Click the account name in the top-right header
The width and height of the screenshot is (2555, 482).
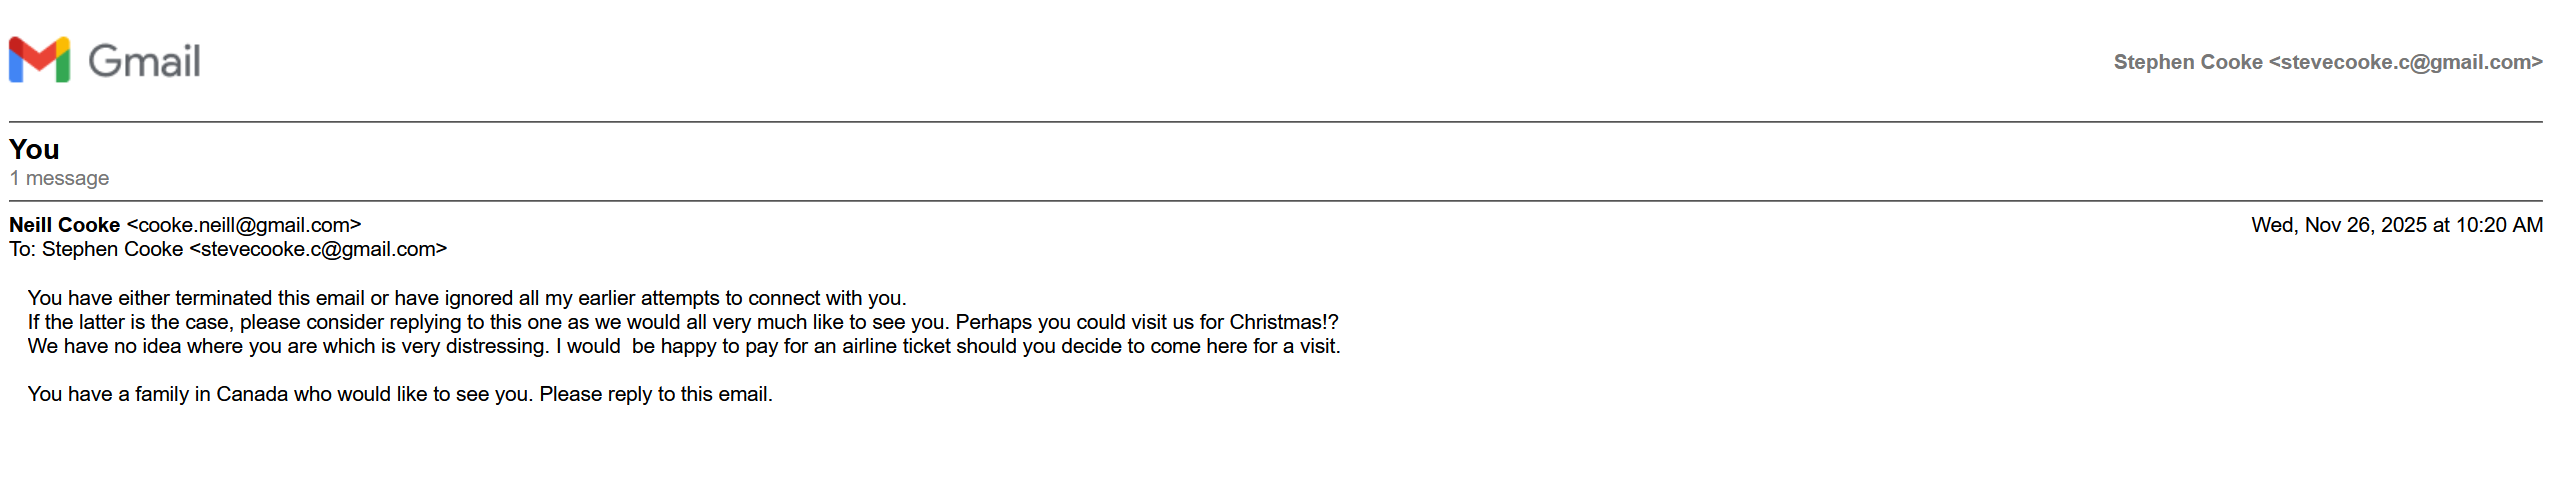click(x=2187, y=62)
